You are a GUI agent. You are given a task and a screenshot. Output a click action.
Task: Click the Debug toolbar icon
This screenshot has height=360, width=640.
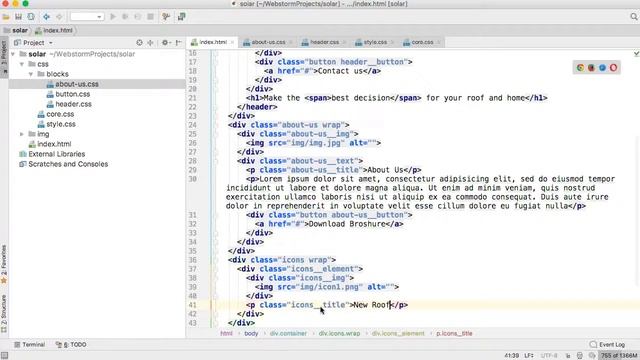[x=125, y=17]
